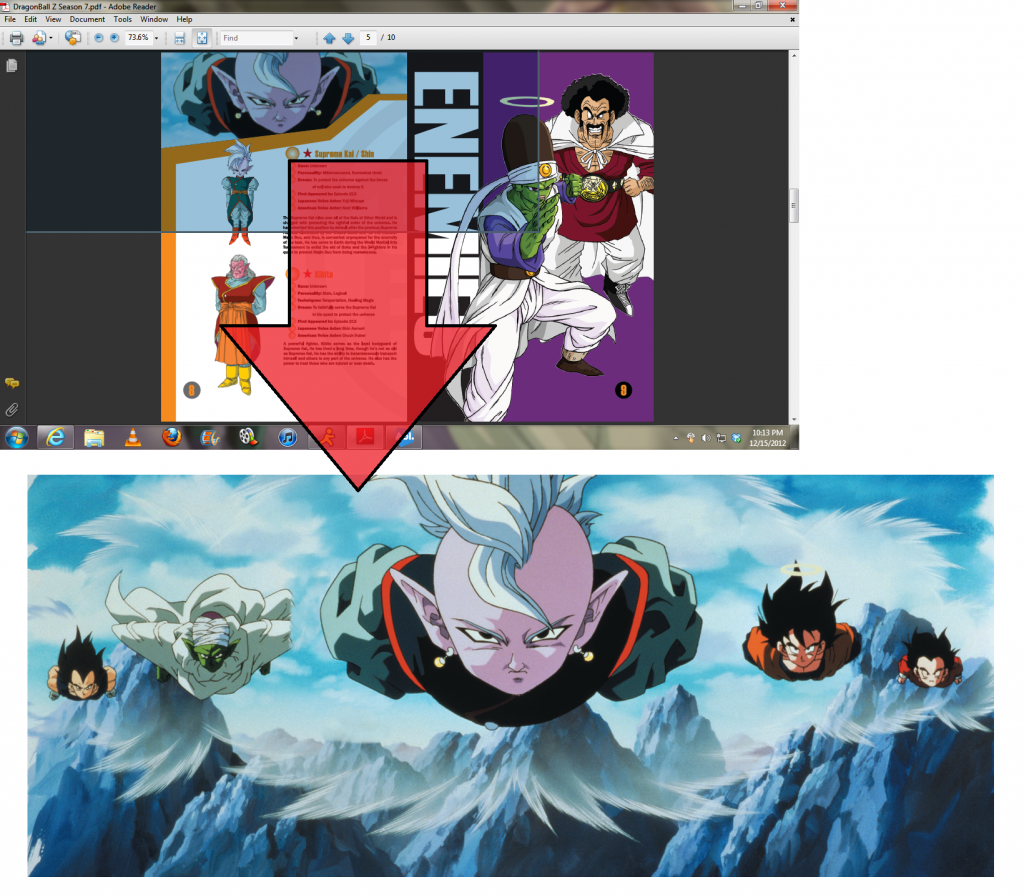Open the Pages thumbnails panel icon

point(12,65)
